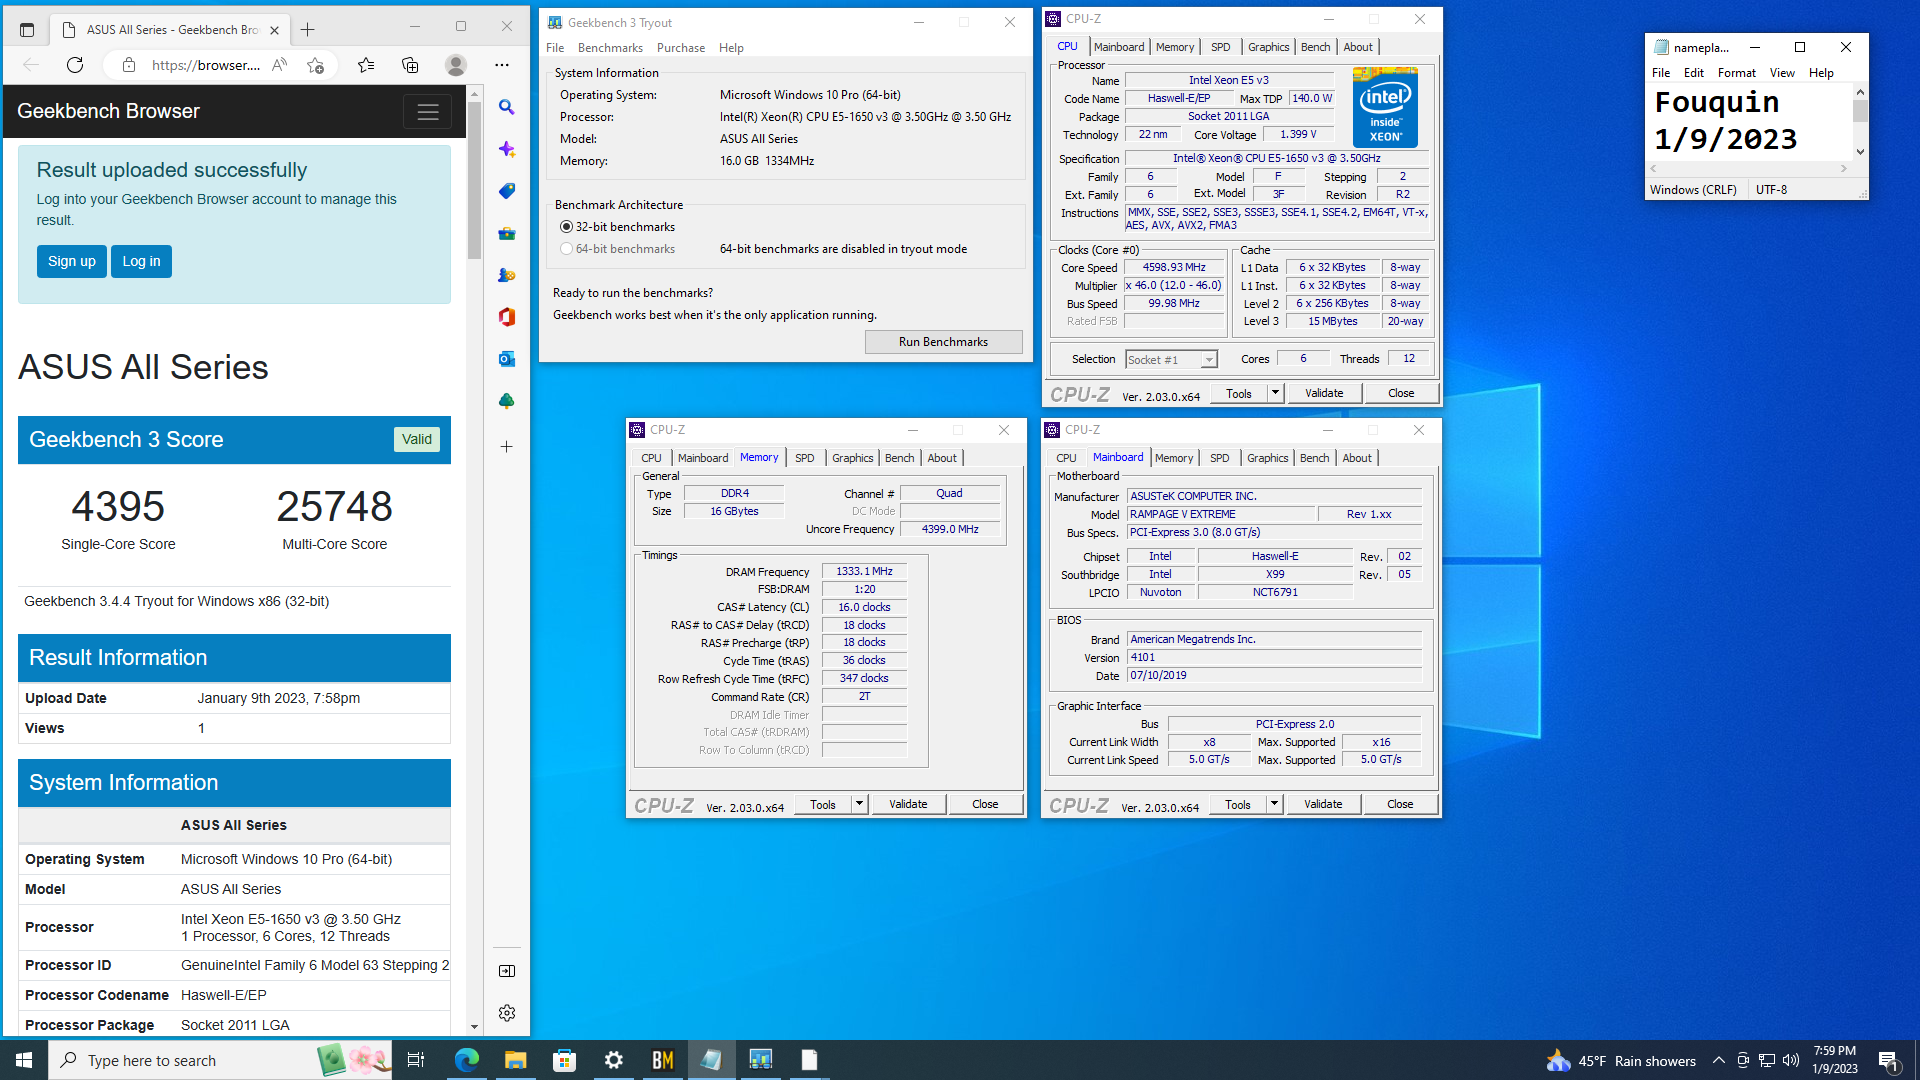Click the browser back arrow

(31, 65)
